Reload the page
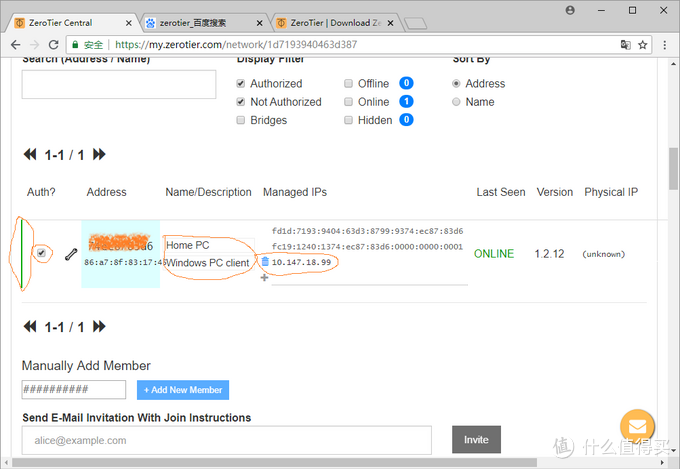680x469 pixels. point(53,45)
